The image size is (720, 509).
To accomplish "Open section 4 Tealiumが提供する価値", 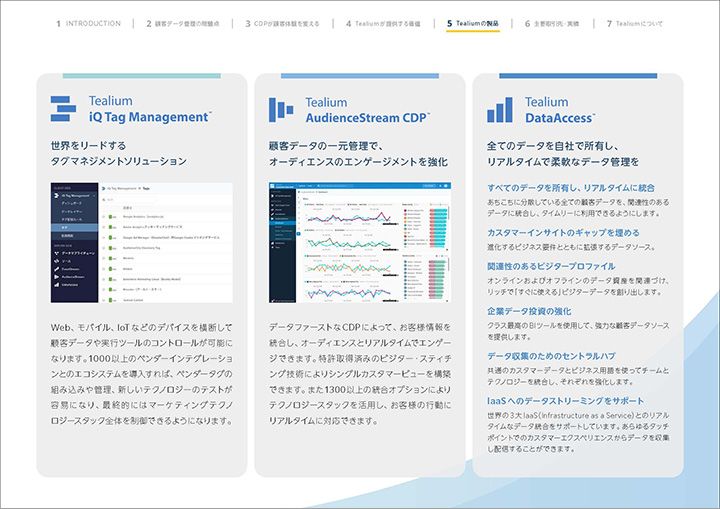I will coord(383,23).
